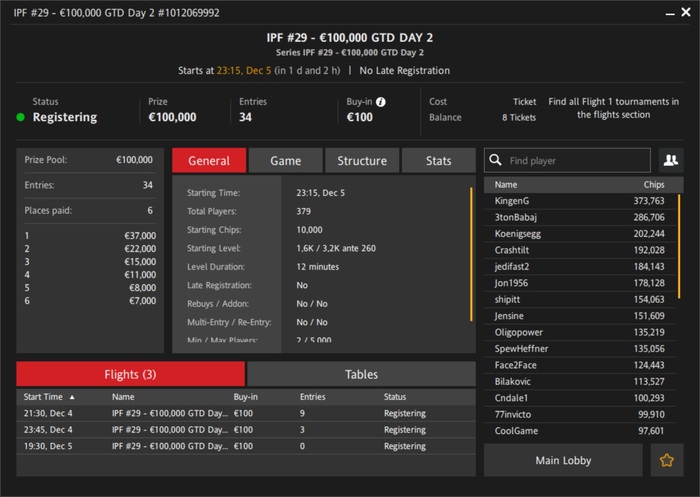Select player Face2Face in the list
Image resolution: width=700 pixels, height=497 pixels.
(580, 365)
